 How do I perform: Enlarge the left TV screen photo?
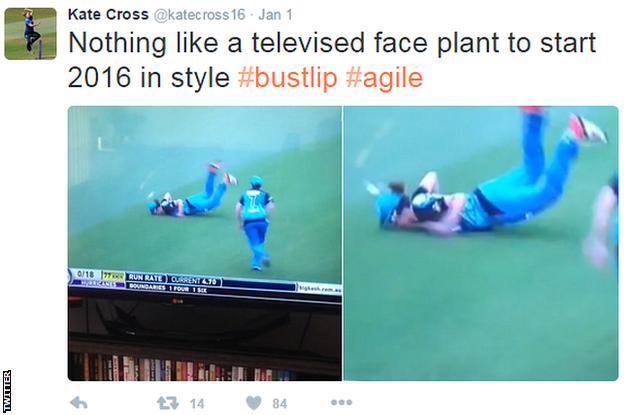pos(205,243)
